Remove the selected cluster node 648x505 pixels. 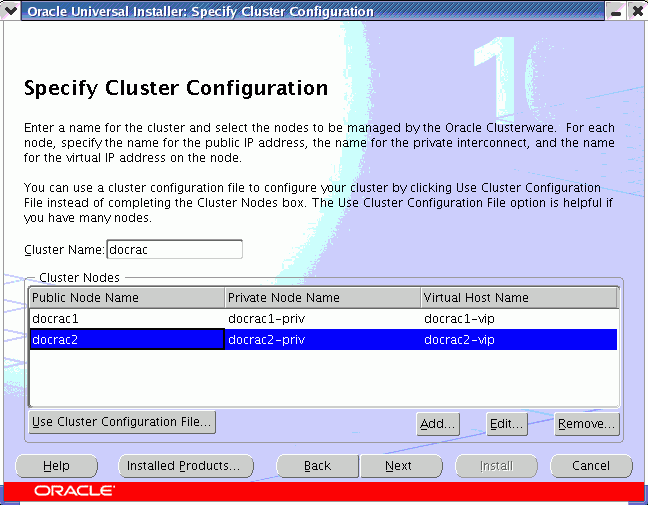[587, 424]
